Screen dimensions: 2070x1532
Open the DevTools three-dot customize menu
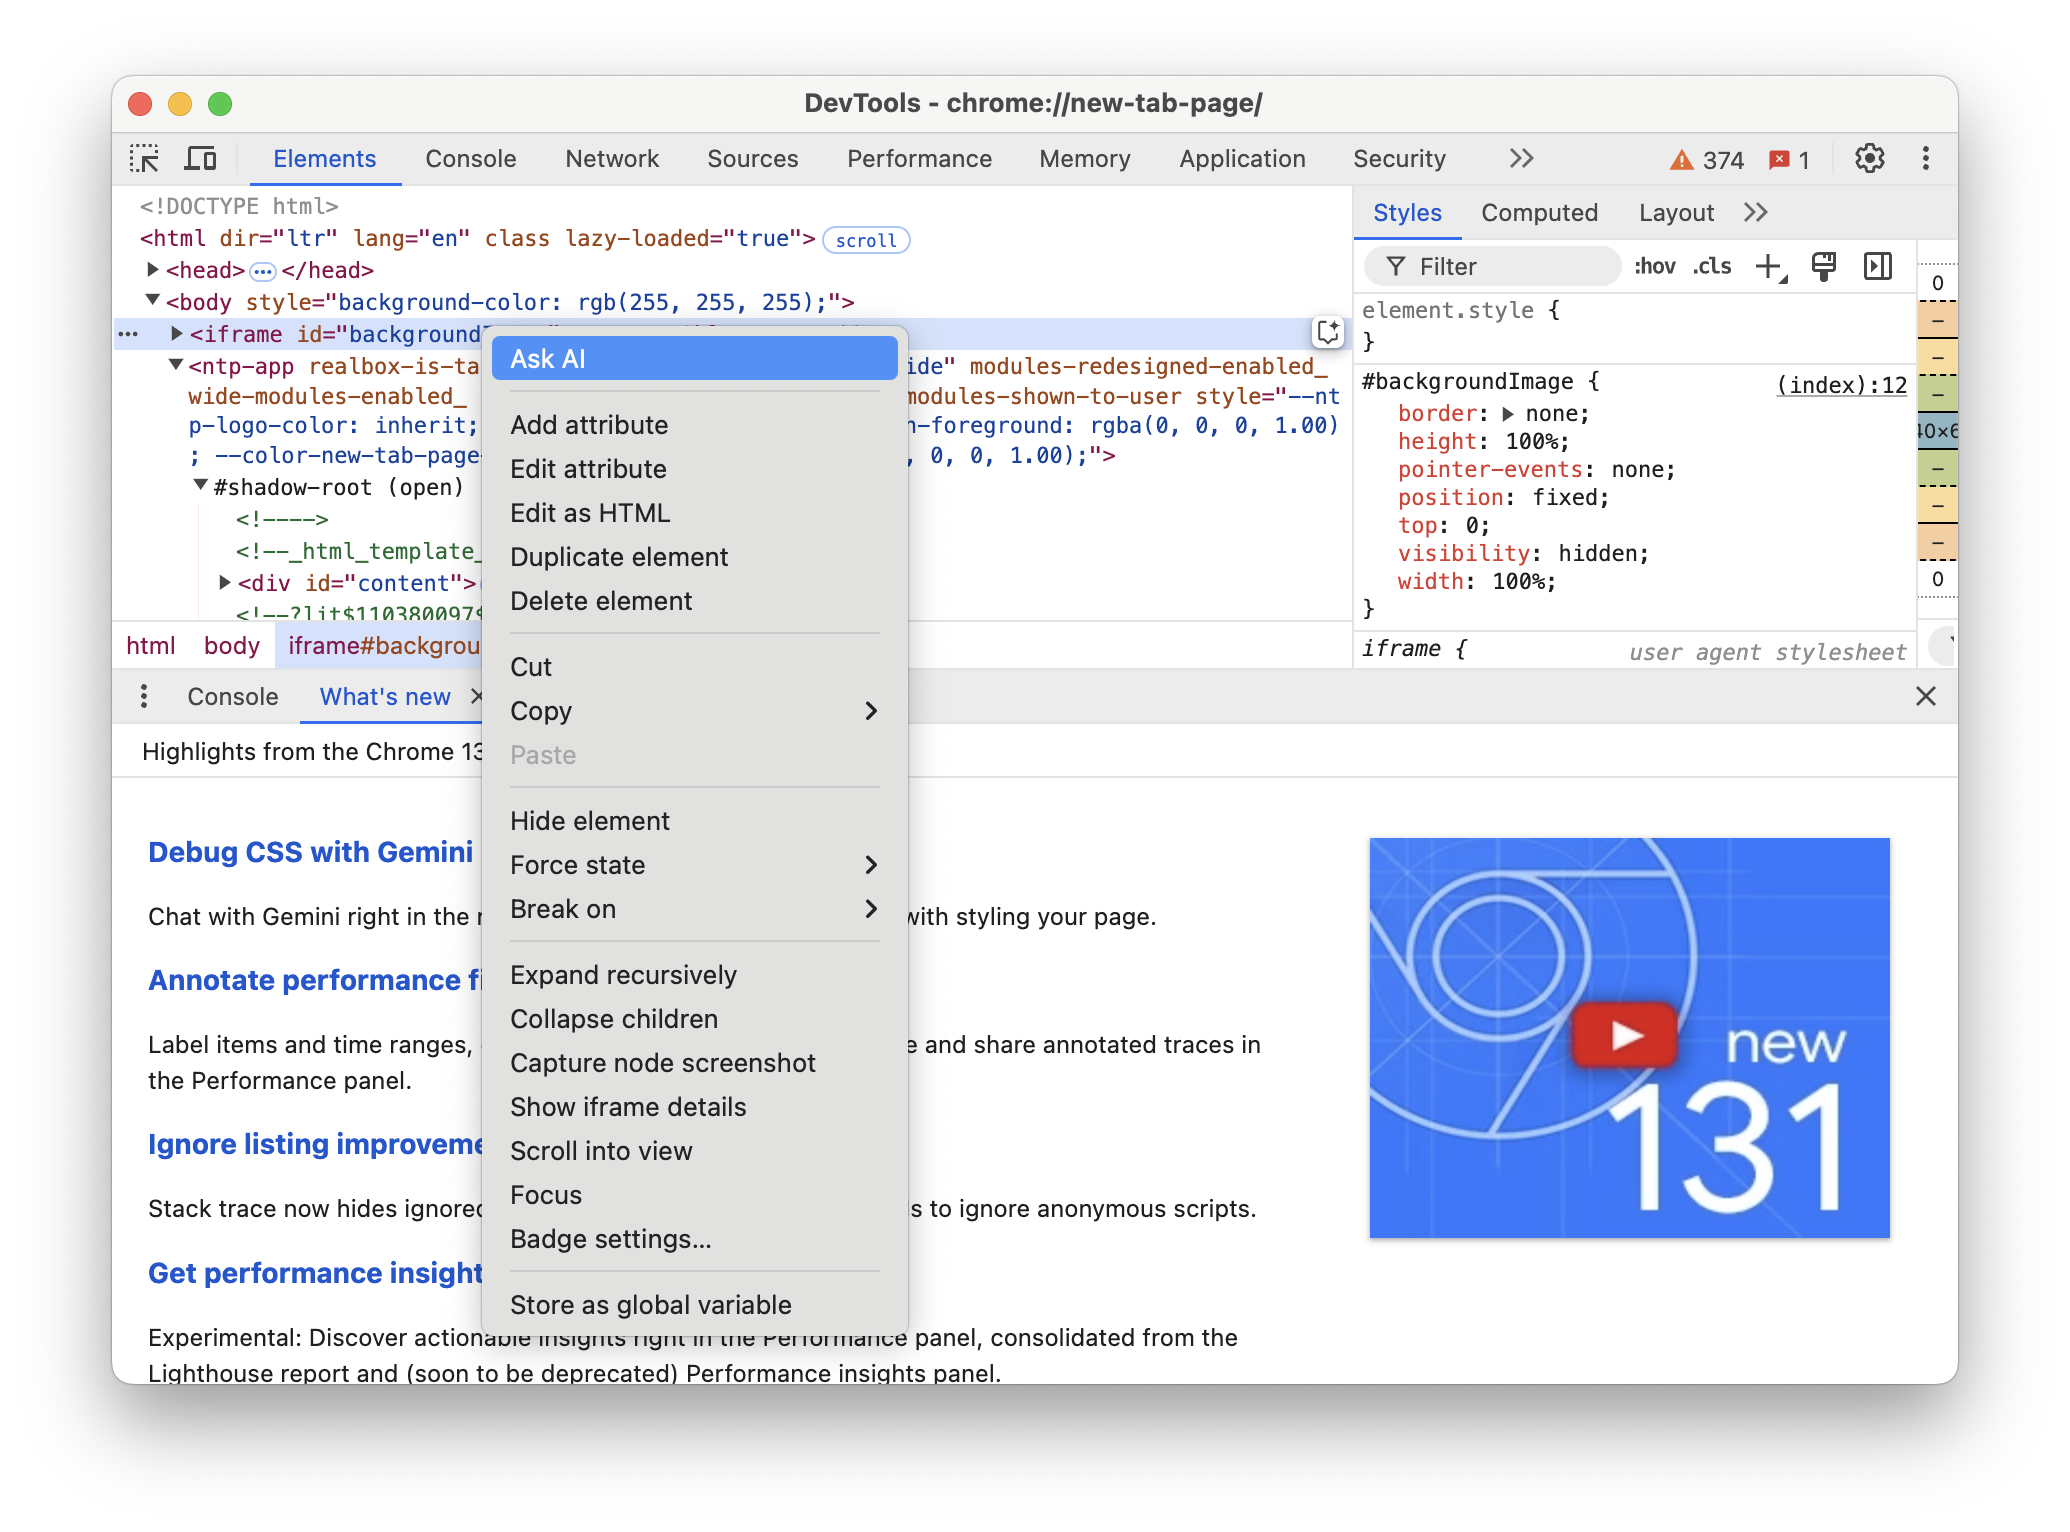[x=1925, y=159]
